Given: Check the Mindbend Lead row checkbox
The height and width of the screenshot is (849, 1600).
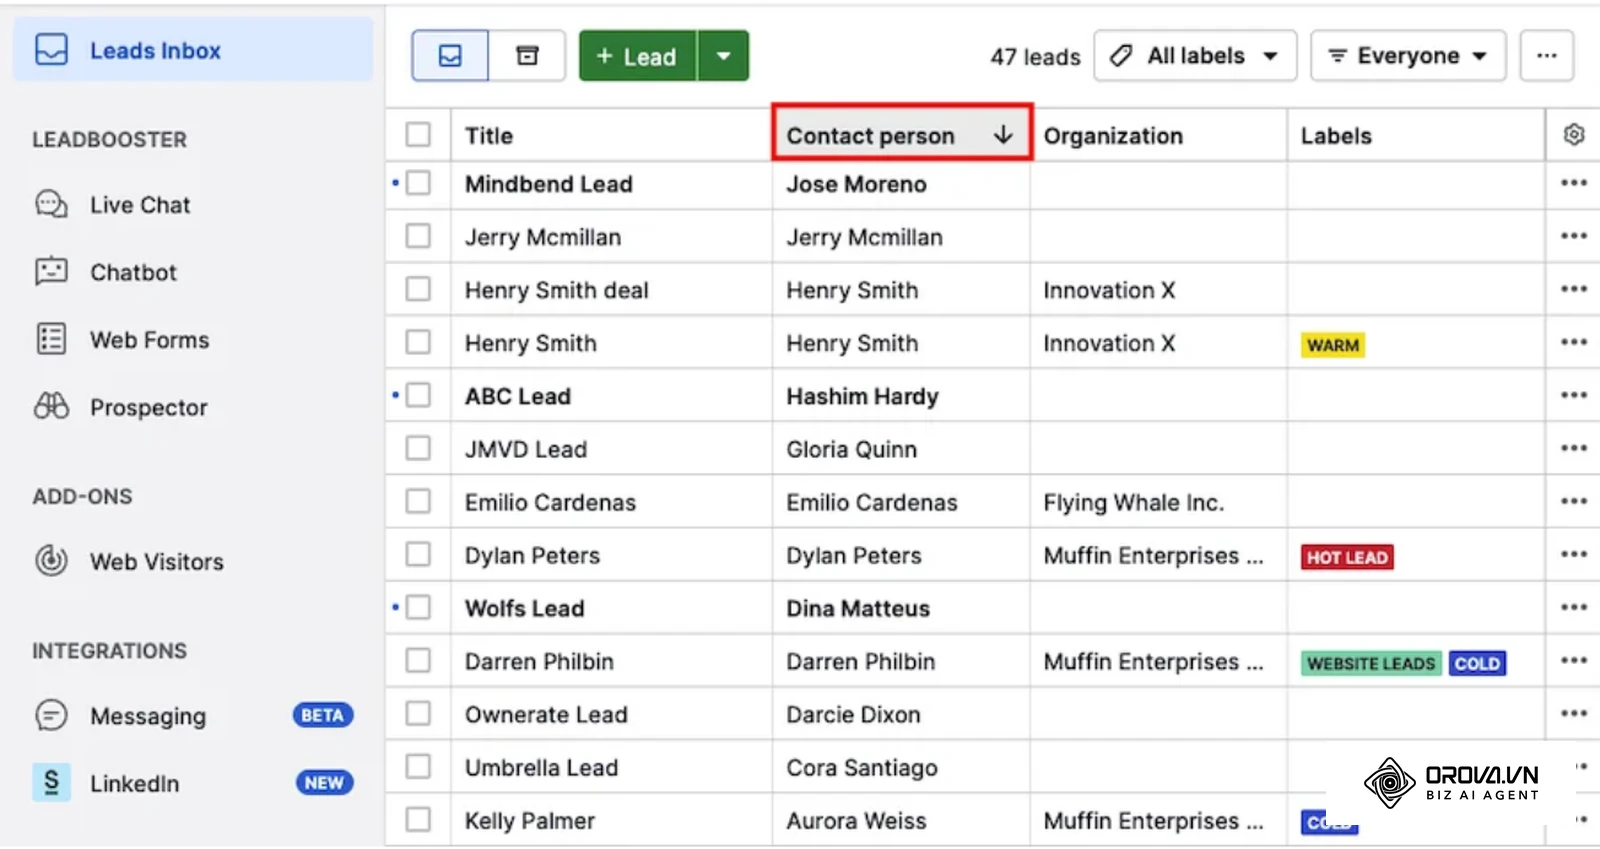Looking at the screenshot, I should (418, 183).
